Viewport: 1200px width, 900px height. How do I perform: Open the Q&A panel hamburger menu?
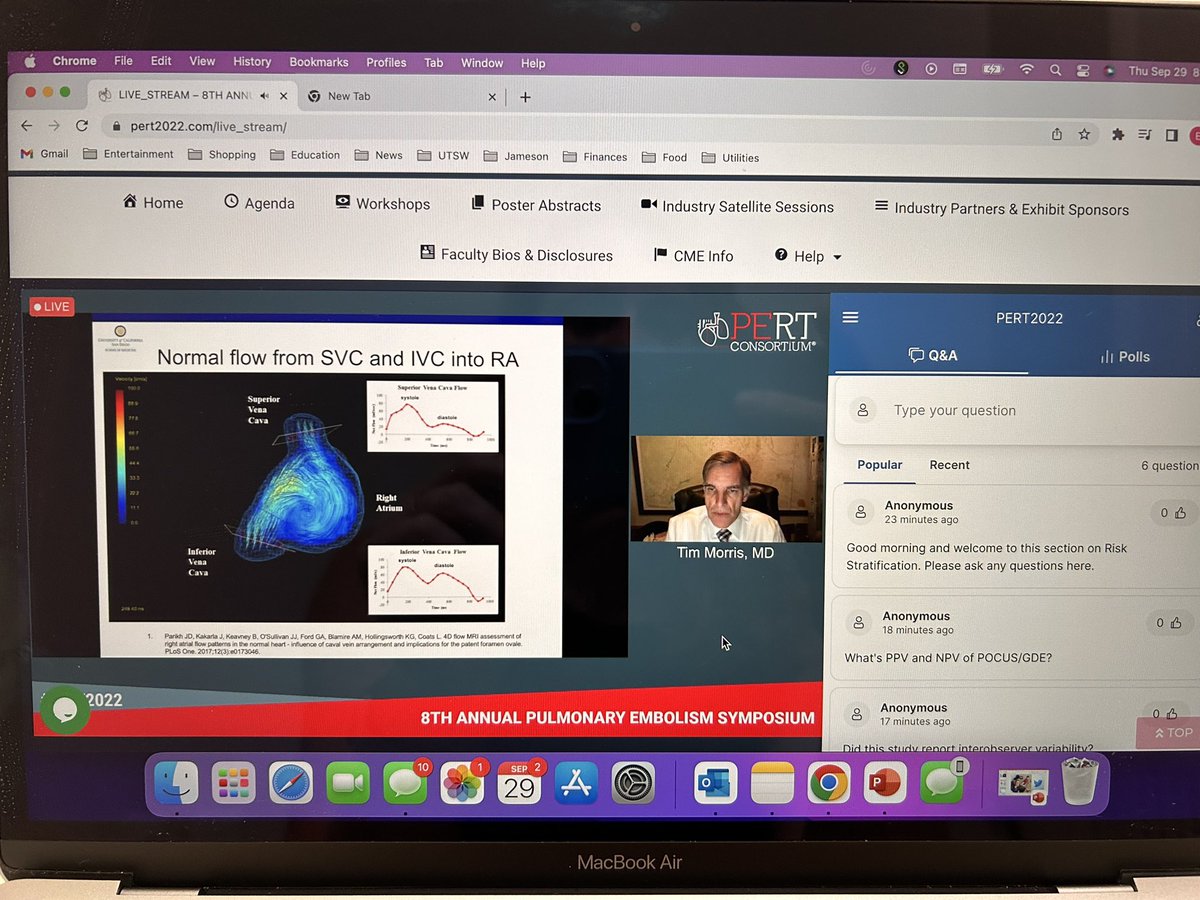851,317
